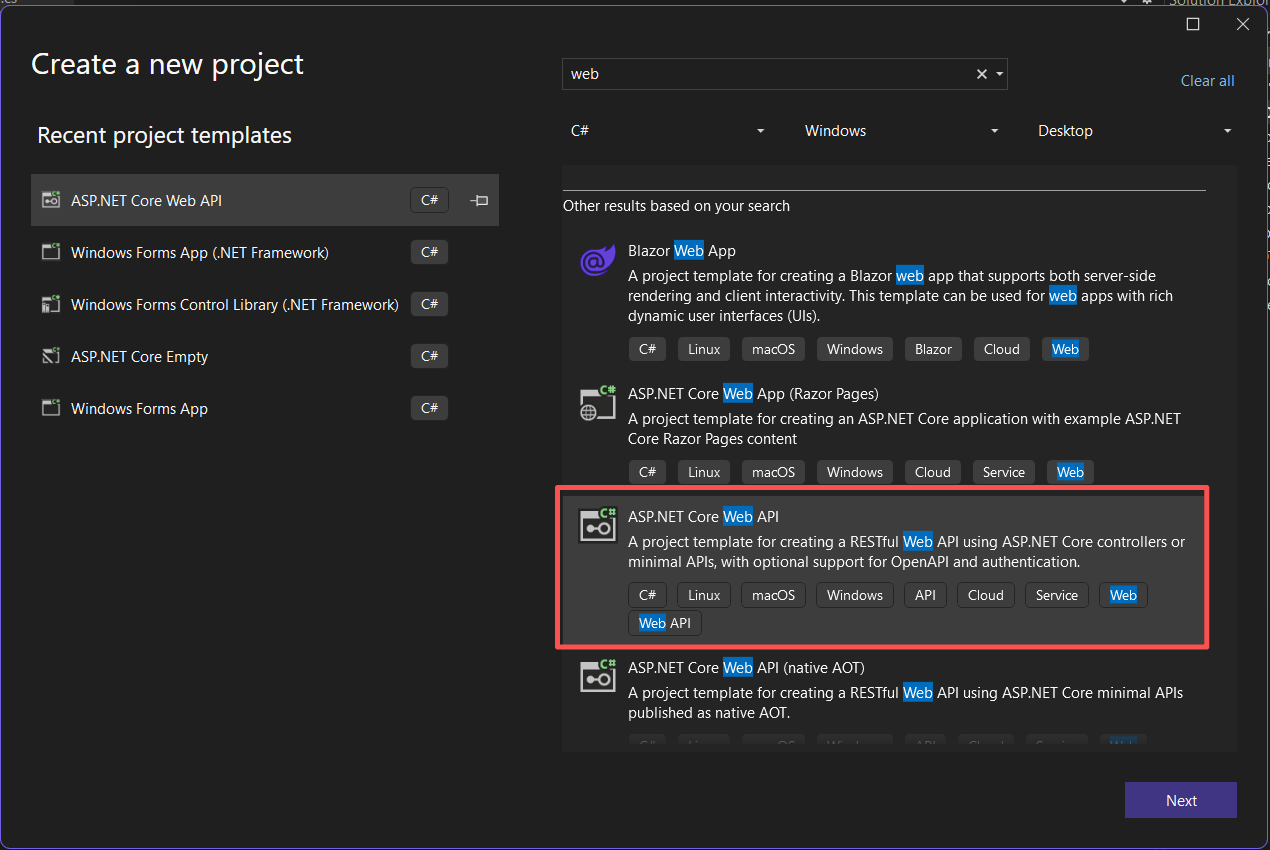
Task: Clear the search text with the X icon
Action: pyautogui.click(x=982, y=74)
